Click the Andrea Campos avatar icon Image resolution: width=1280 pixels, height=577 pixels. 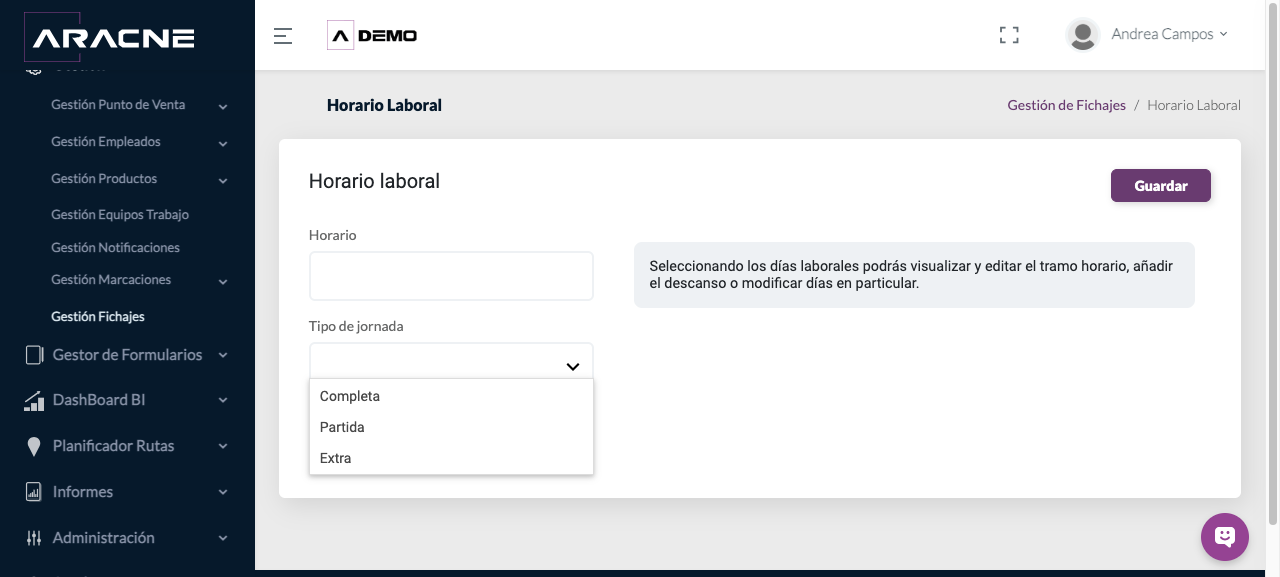click(x=1082, y=35)
